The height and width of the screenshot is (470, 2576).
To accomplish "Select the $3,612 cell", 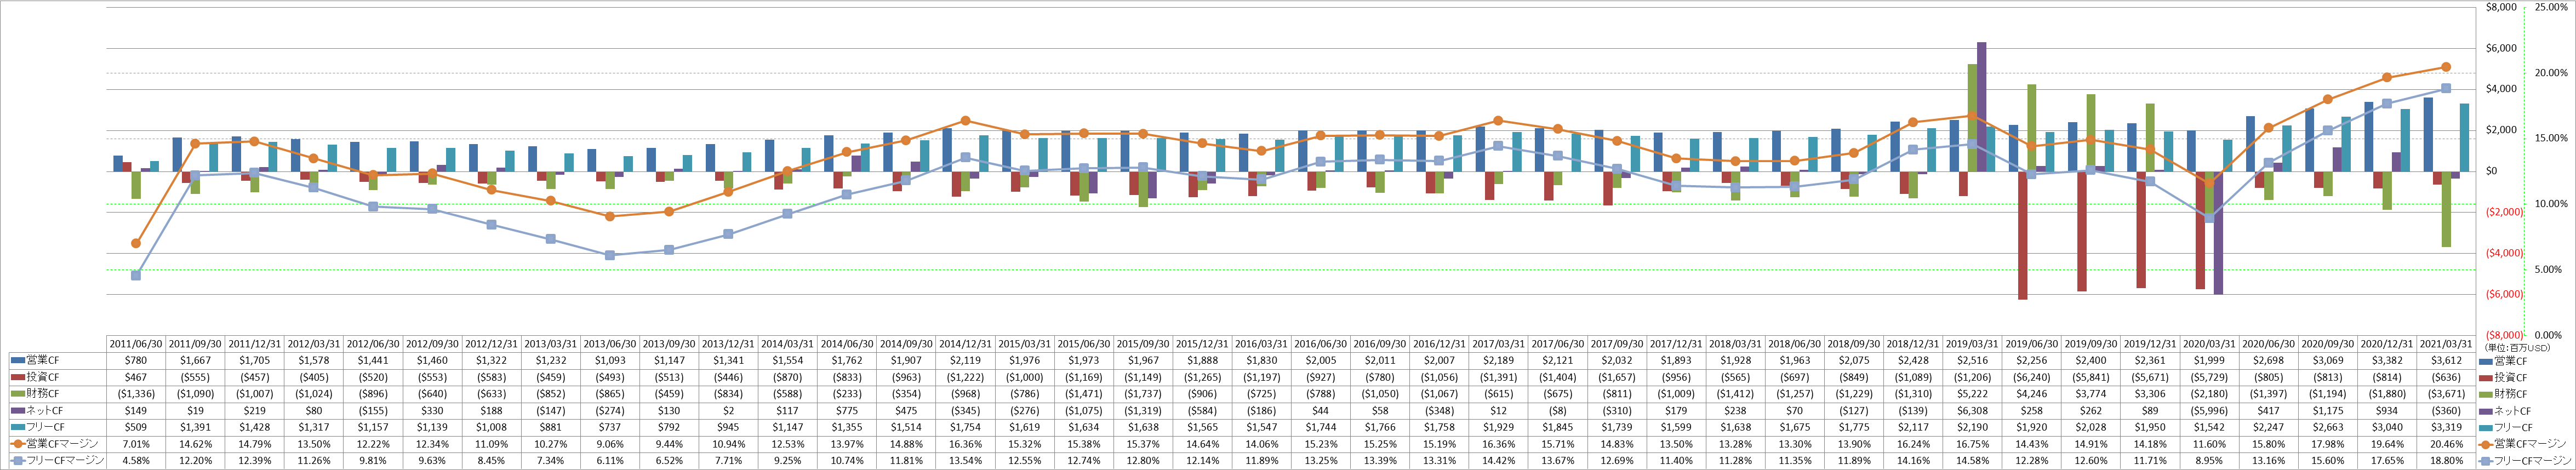I will (2445, 360).
